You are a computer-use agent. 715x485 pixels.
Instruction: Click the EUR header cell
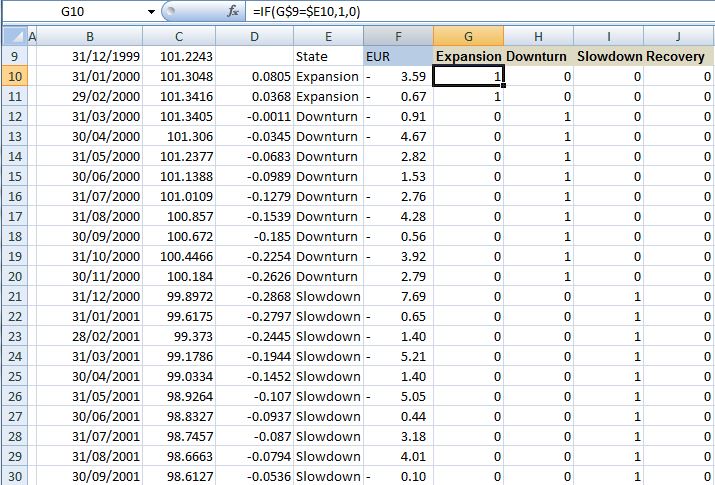[397, 56]
